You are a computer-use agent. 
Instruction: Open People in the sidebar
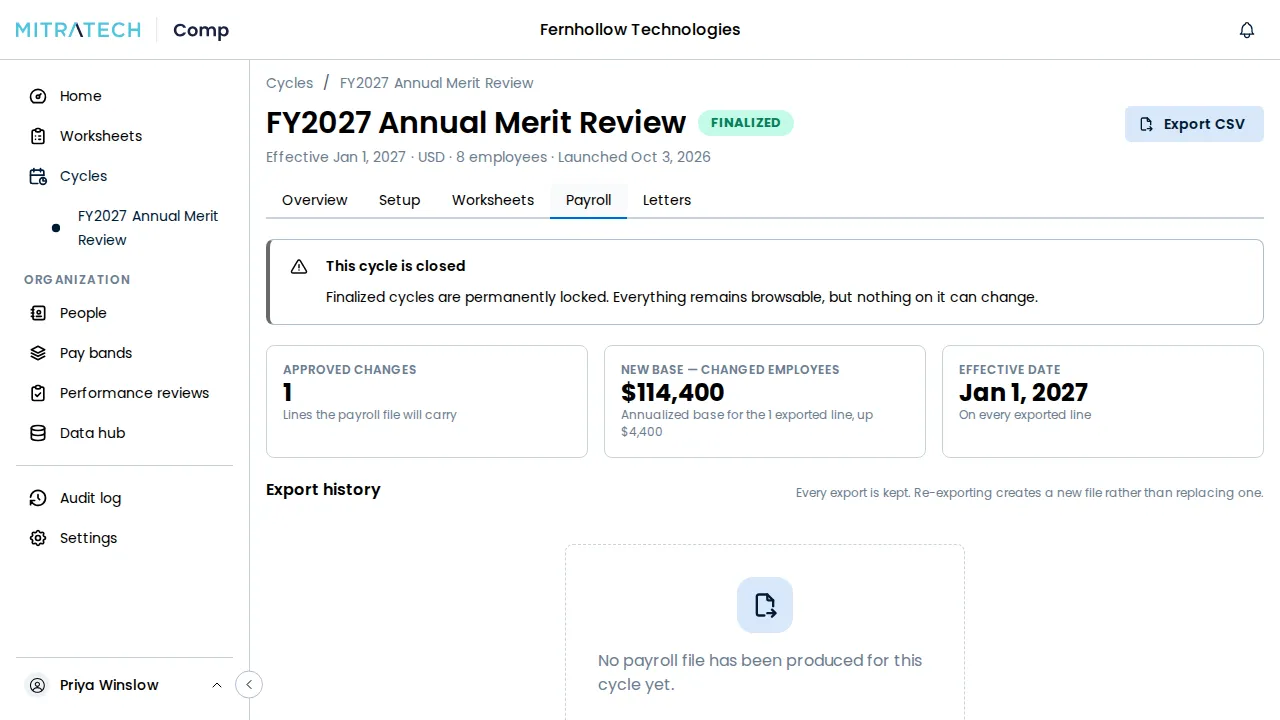coord(125,313)
